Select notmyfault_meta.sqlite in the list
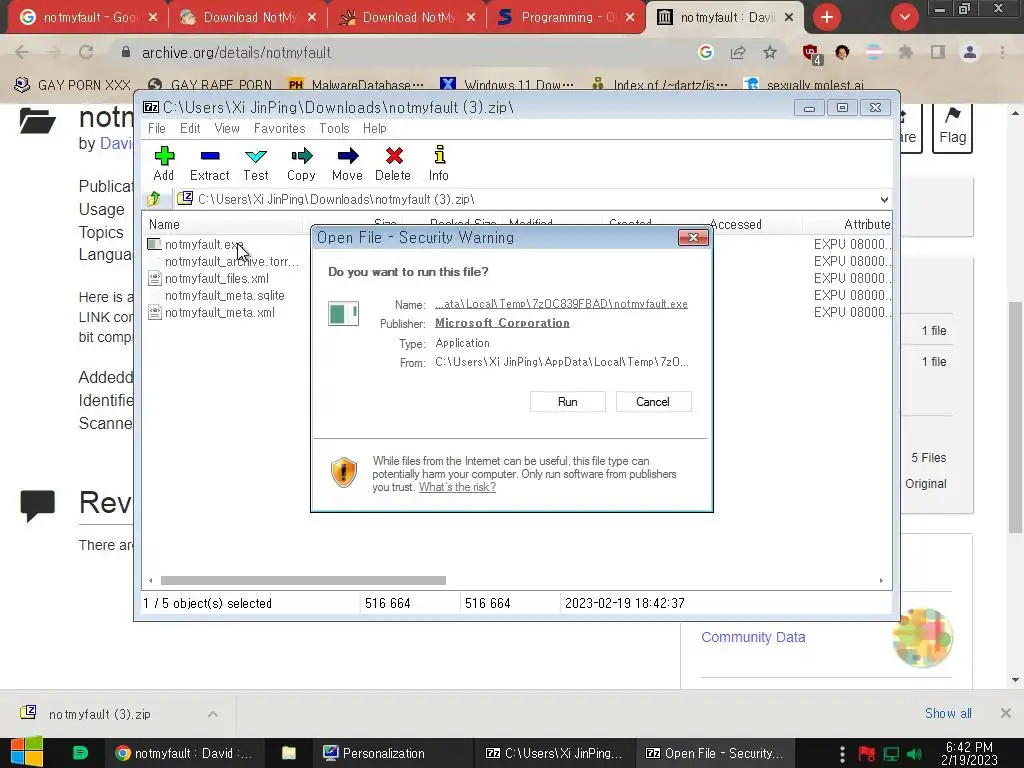 224,295
